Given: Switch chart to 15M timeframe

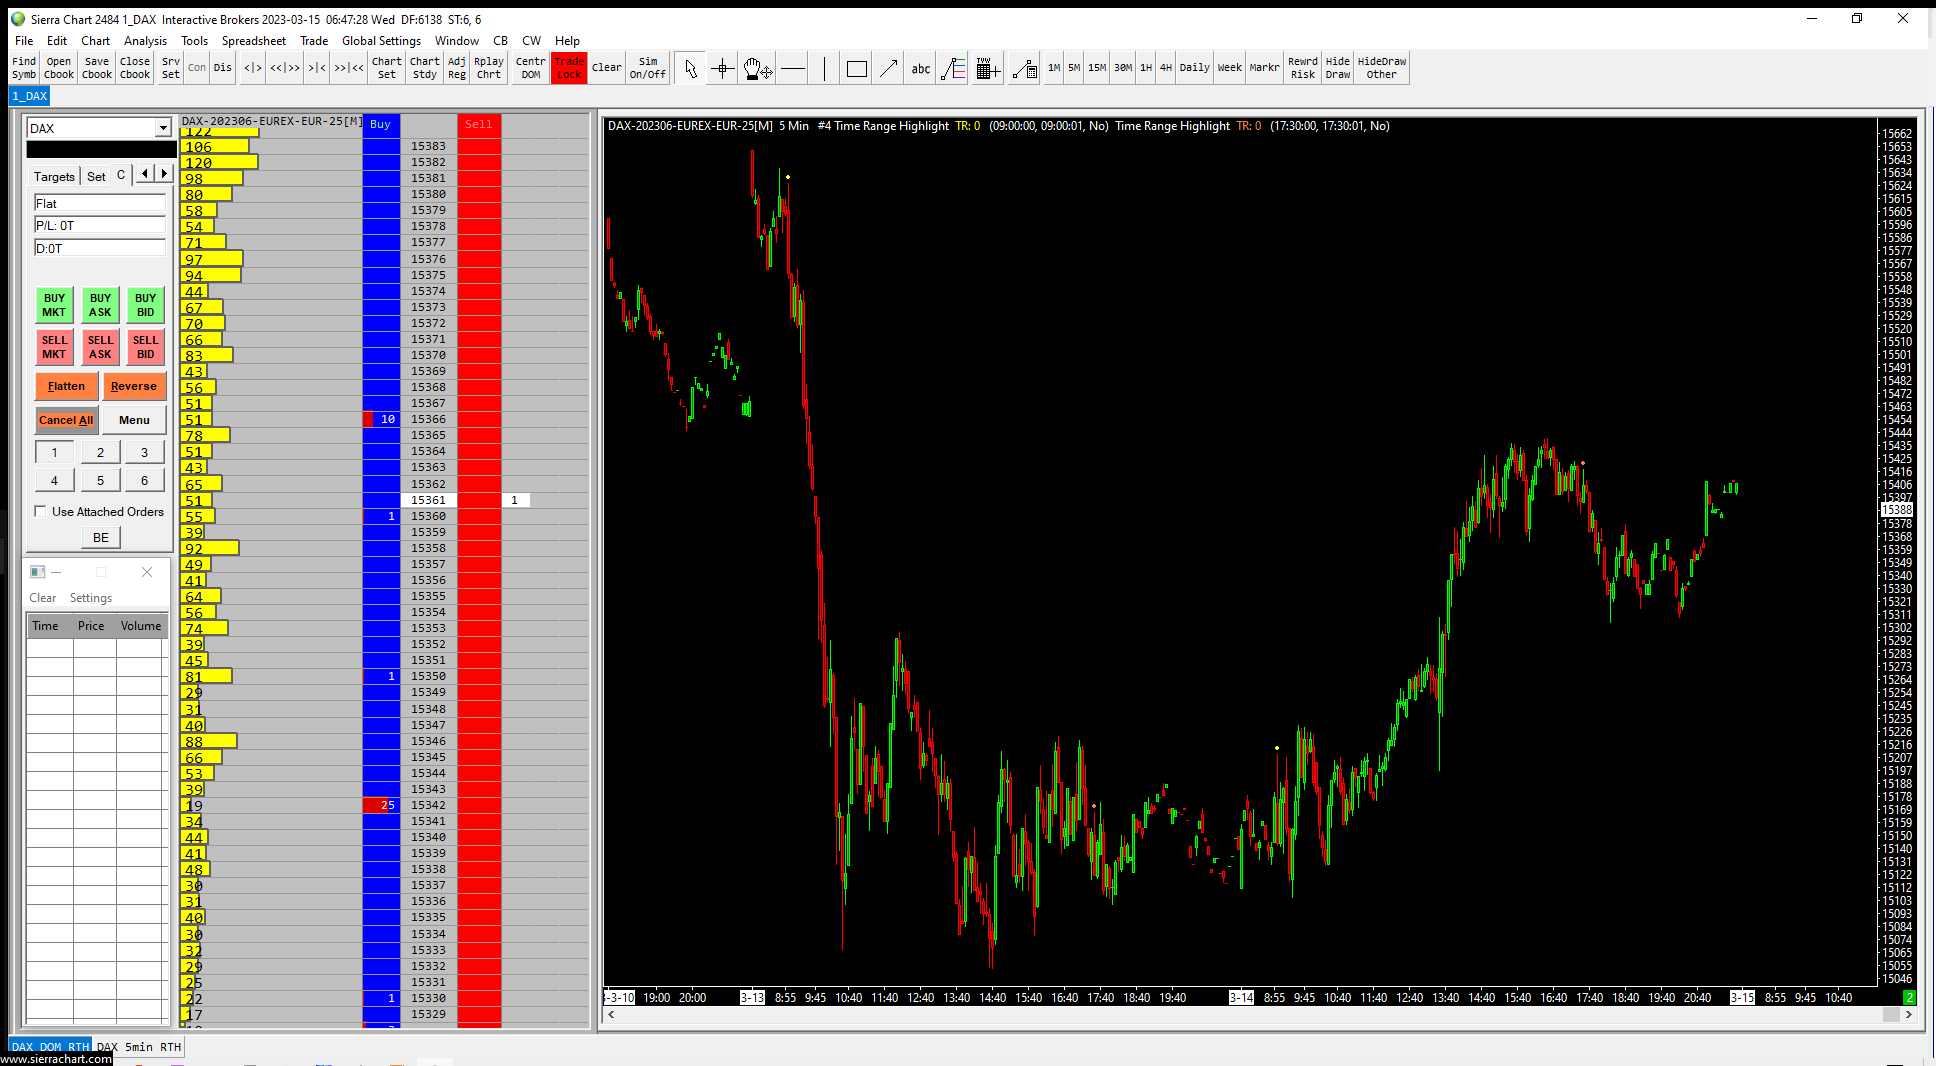Looking at the screenshot, I should (x=1097, y=68).
